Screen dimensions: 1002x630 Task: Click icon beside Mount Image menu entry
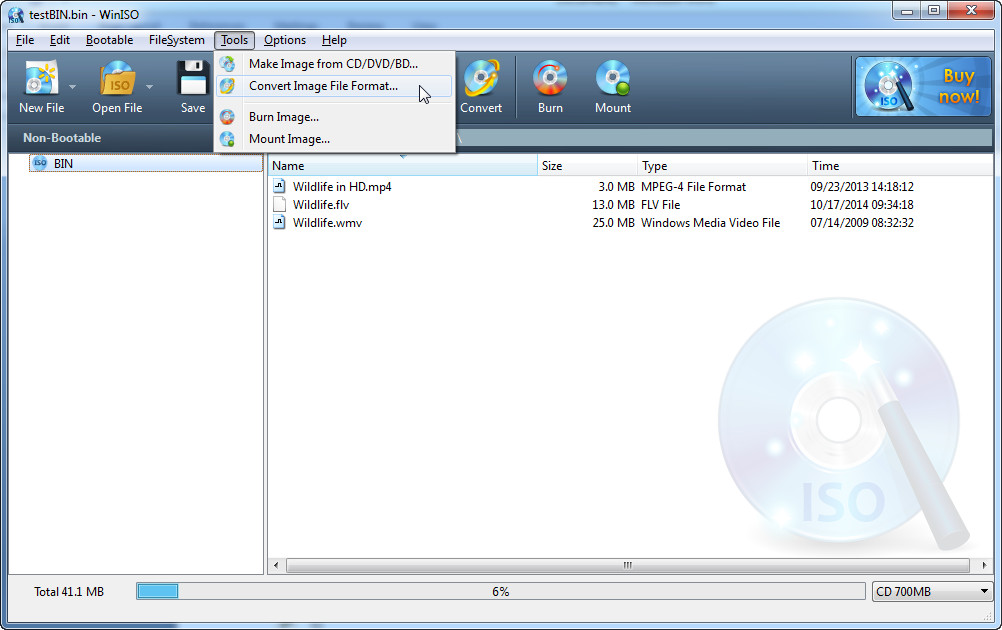click(227, 139)
